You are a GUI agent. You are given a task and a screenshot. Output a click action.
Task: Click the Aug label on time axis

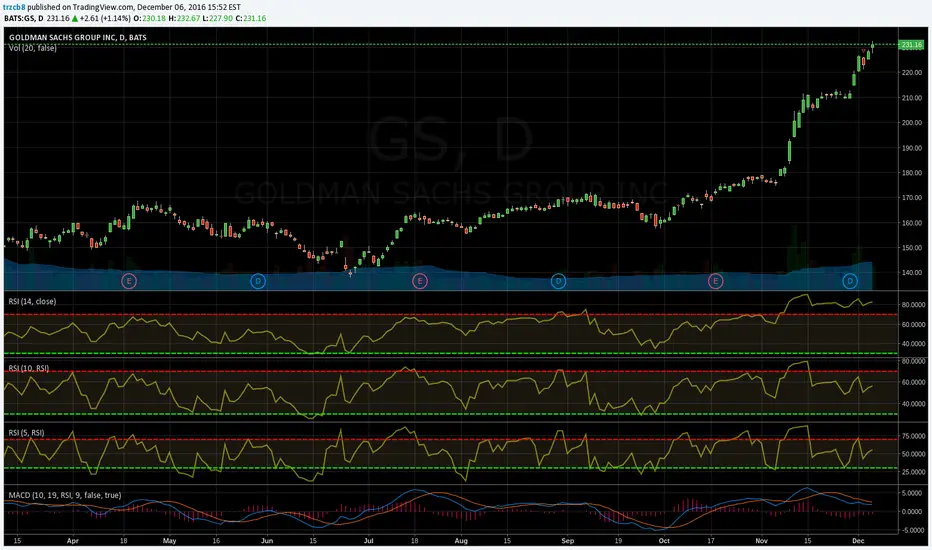tap(461, 541)
